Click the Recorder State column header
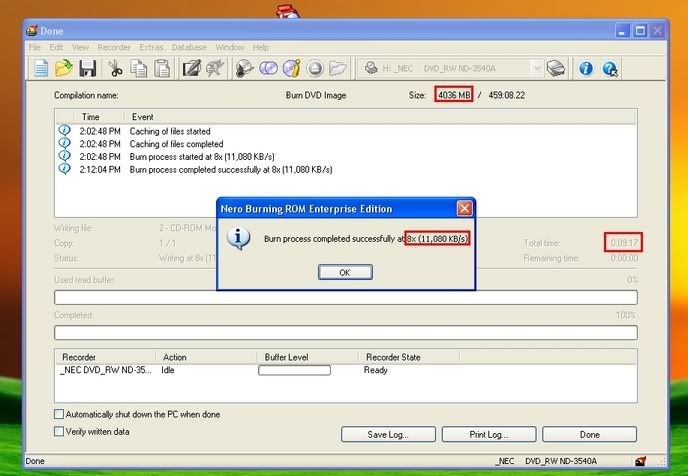 click(393, 357)
